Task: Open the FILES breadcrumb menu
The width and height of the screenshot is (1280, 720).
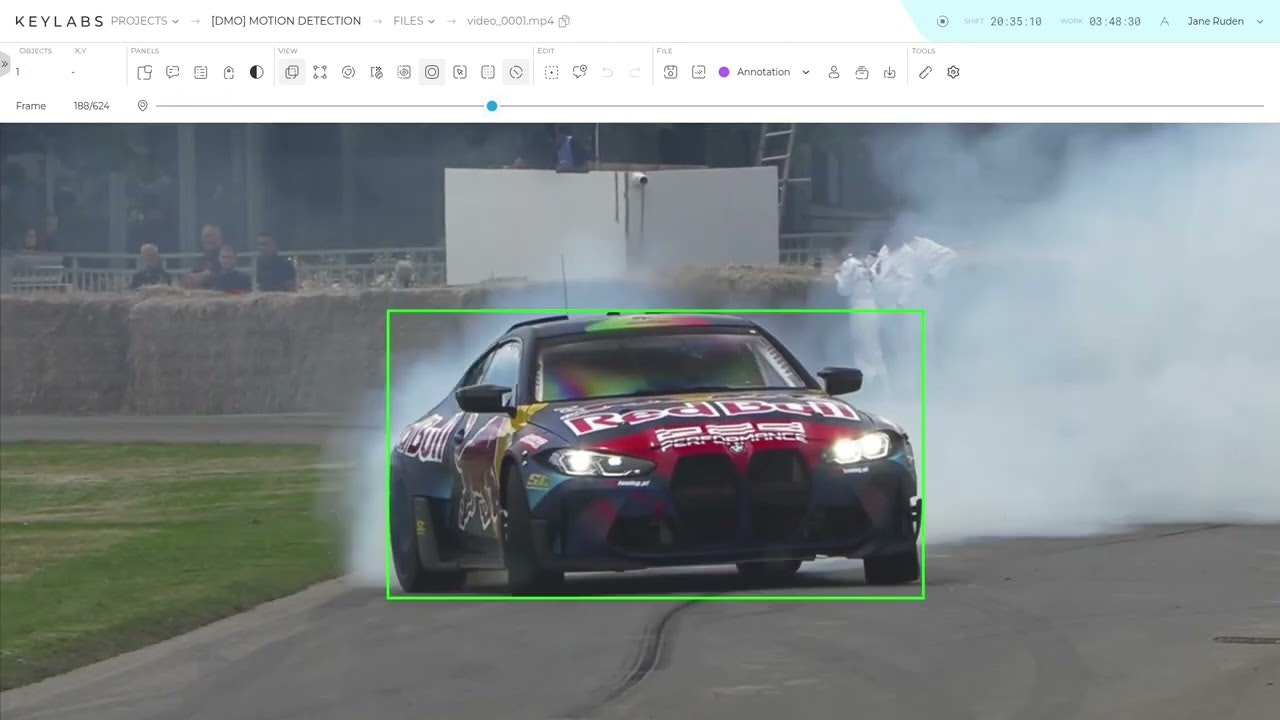Action: tap(413, 21)
